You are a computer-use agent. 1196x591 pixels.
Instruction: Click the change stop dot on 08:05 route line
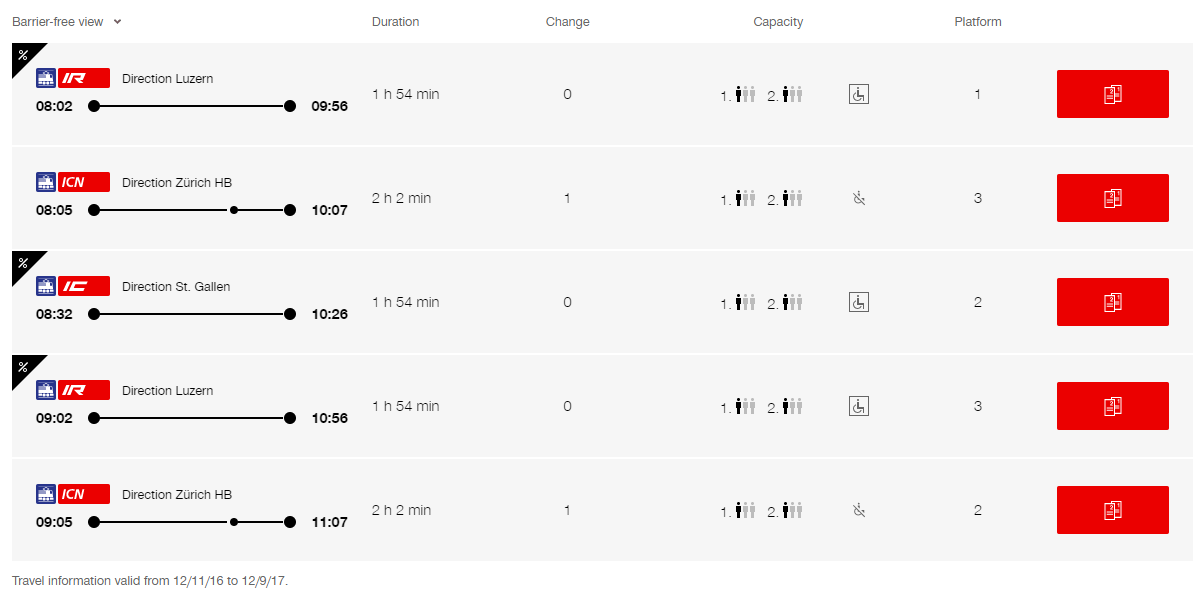[233, 210]
